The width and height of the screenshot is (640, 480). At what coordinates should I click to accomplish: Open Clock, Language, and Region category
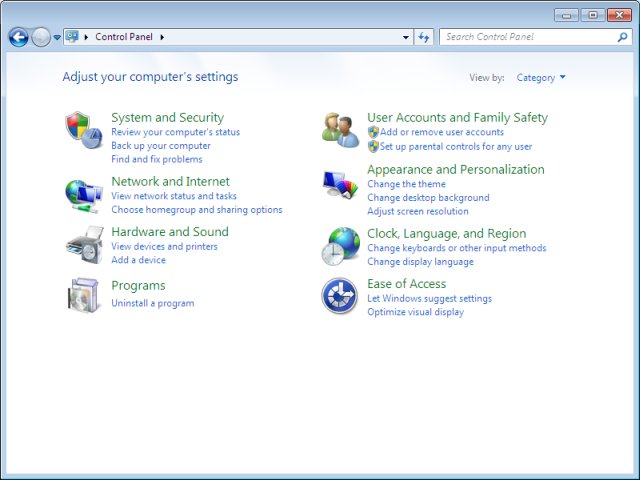pos(447,233)
